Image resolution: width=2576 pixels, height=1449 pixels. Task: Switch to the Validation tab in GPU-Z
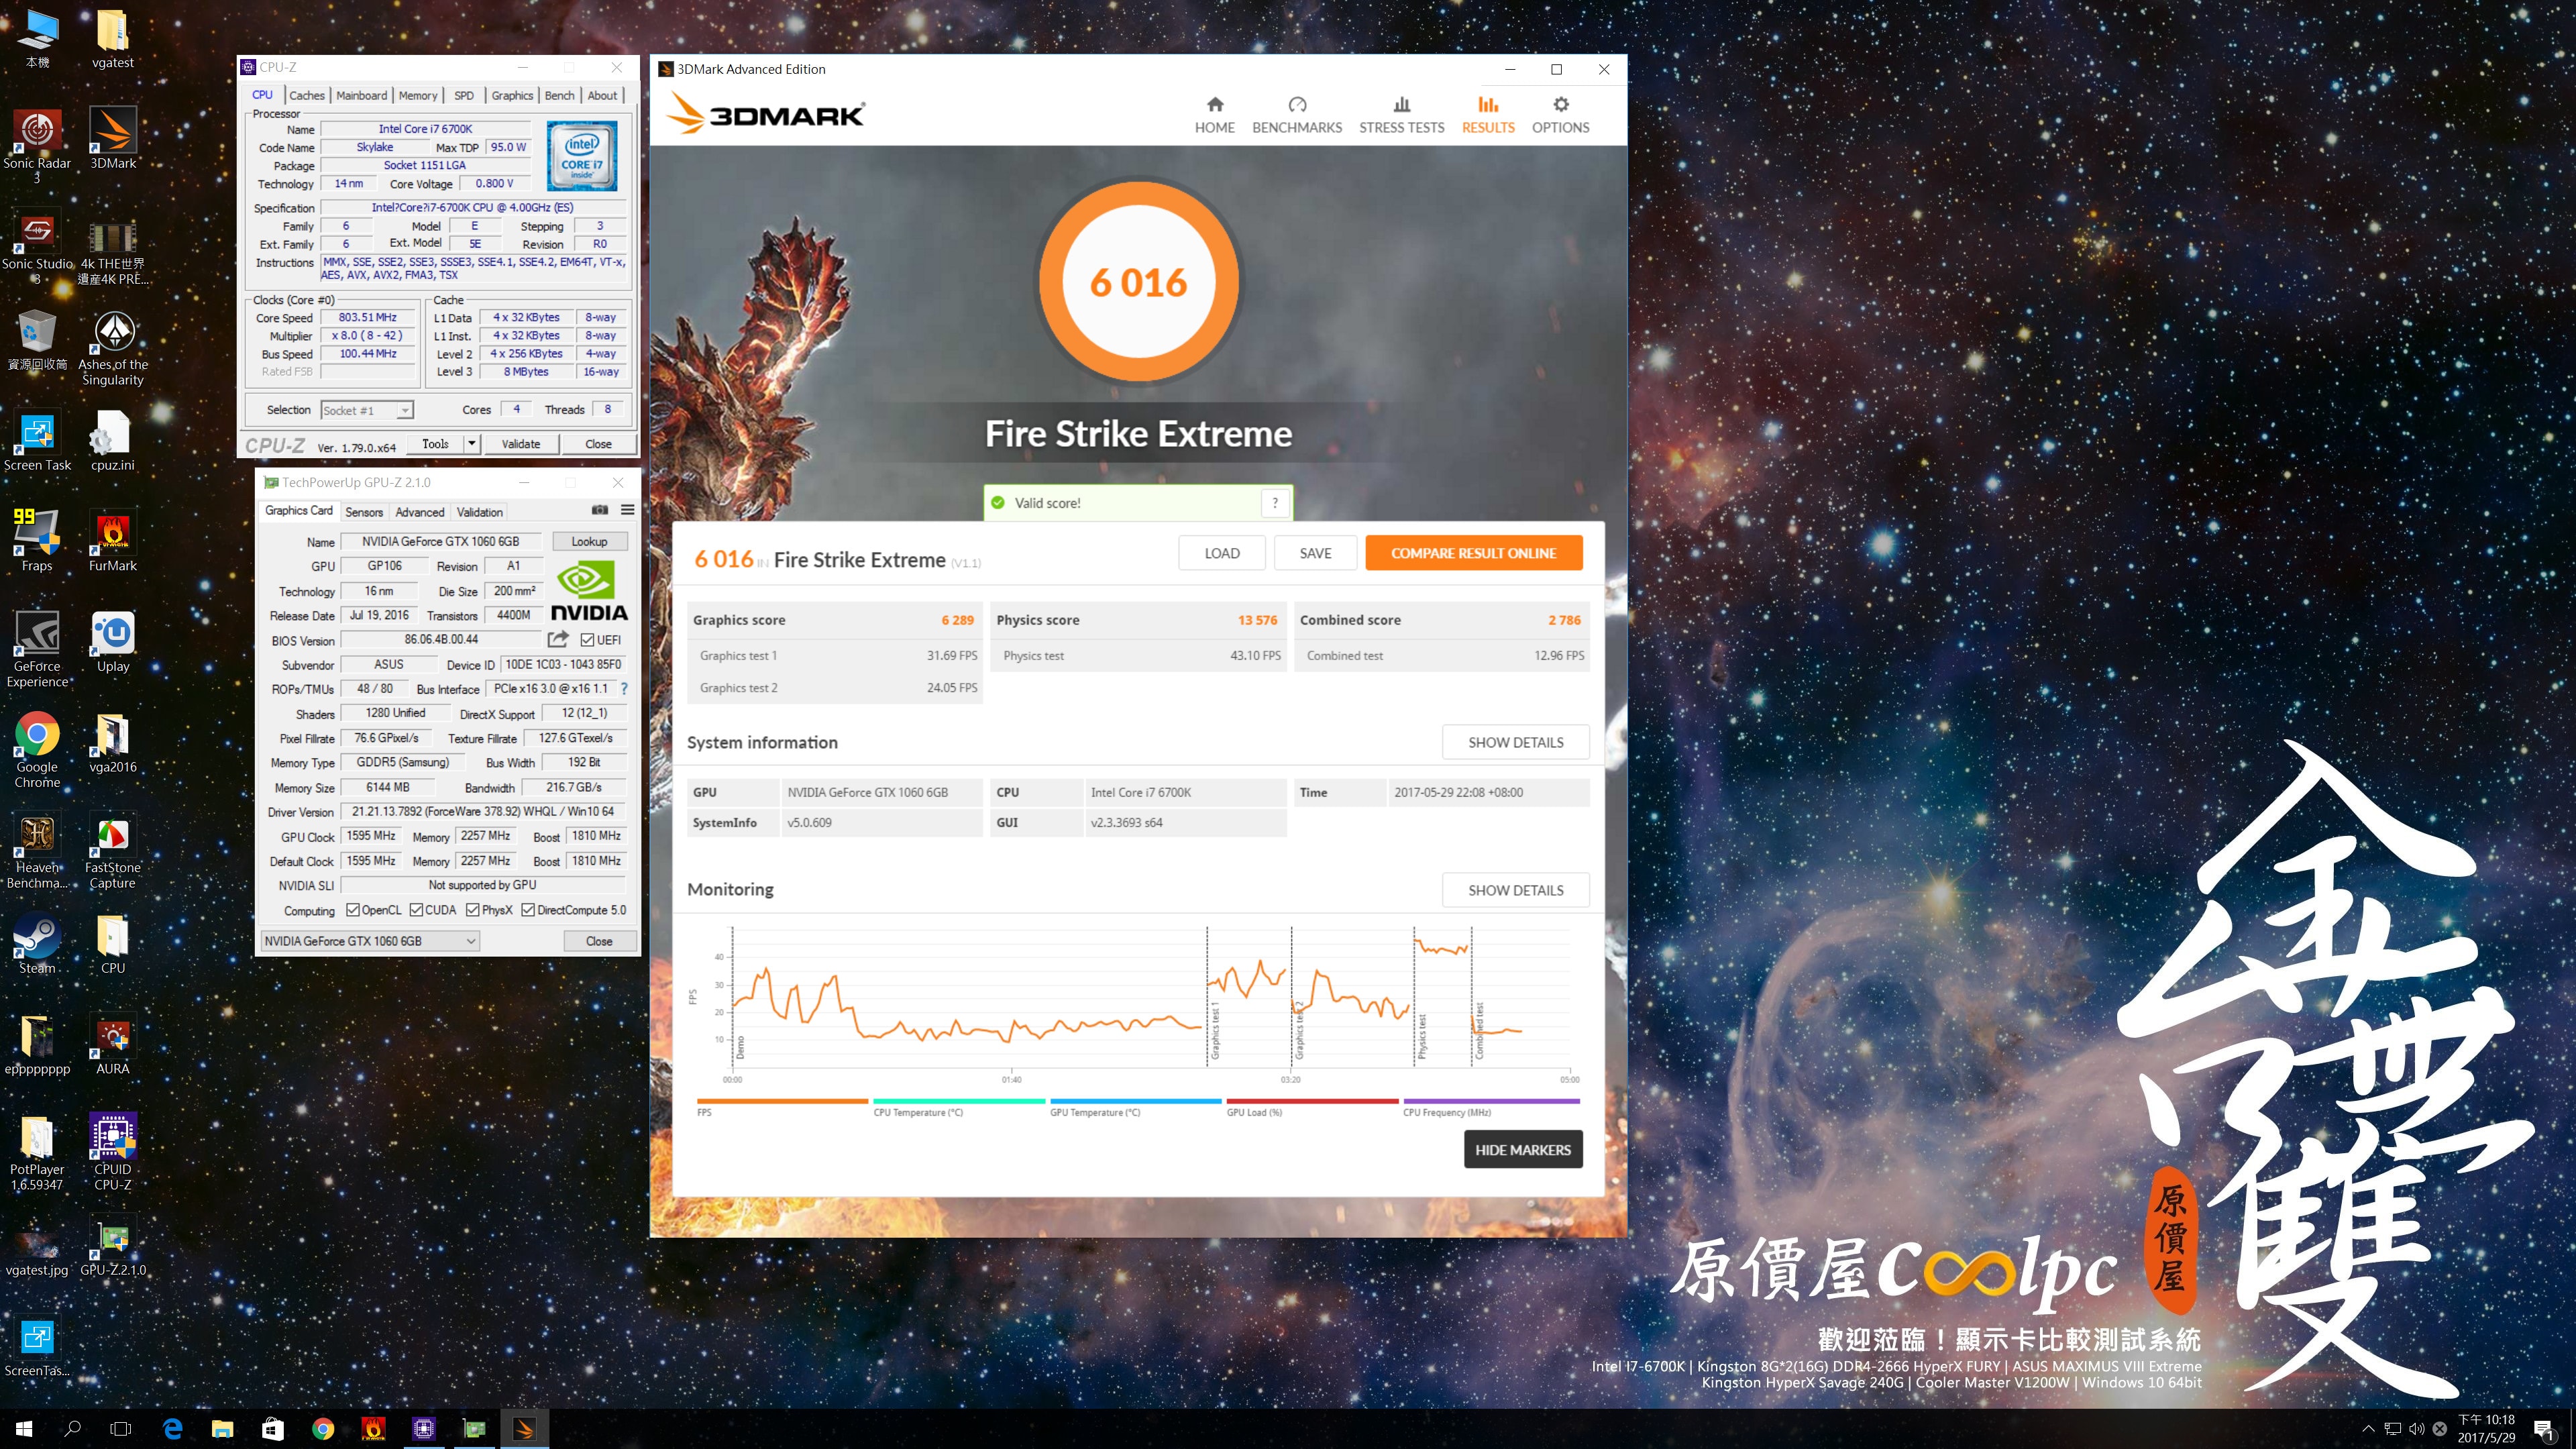pyautogui.click(x=480, y=512)
